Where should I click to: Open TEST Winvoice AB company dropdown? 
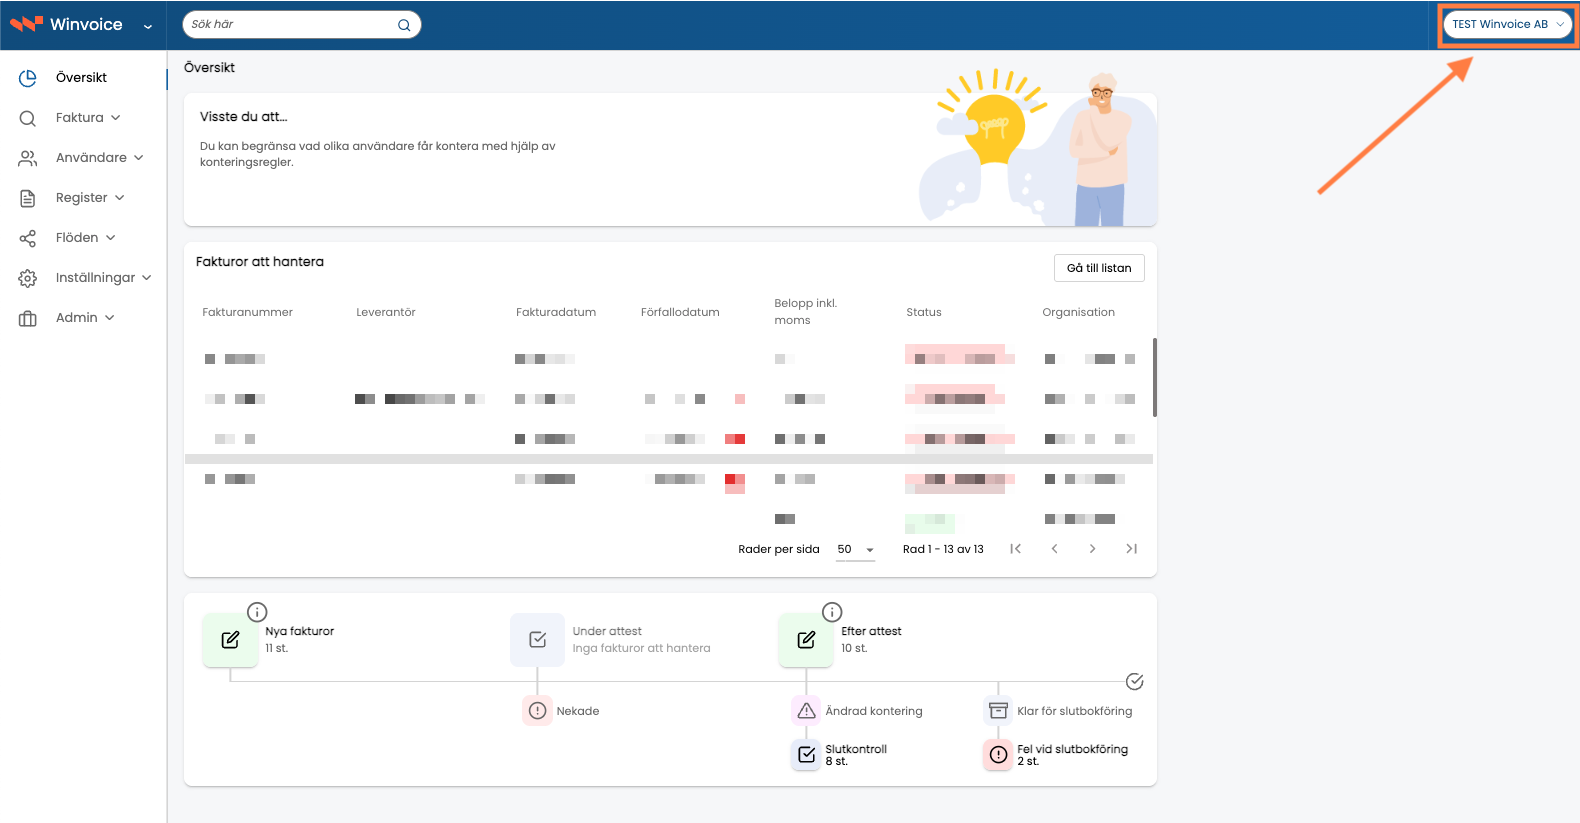1508,25
